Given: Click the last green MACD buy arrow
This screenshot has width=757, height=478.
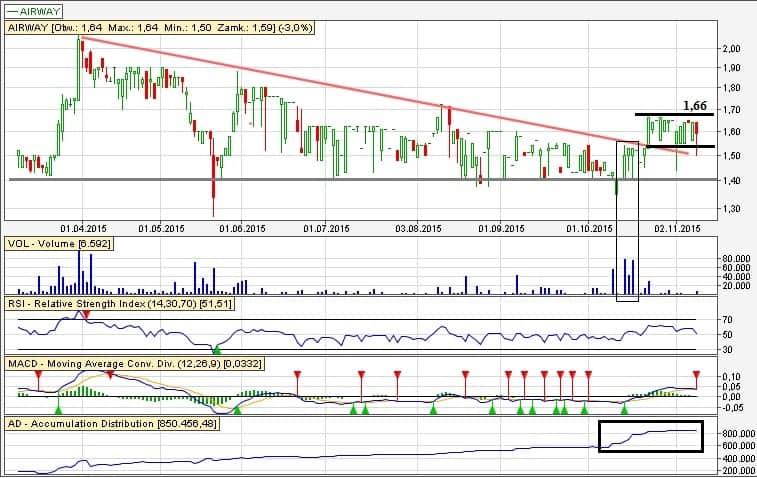Looking at the screenshot, I should (624, 409).
